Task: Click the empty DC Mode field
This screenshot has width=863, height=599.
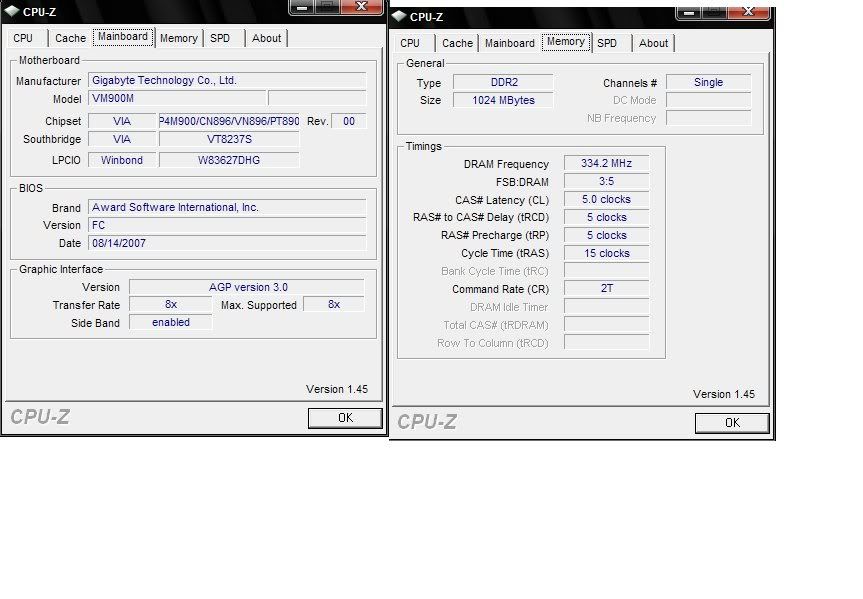Action: coord(708,100)
